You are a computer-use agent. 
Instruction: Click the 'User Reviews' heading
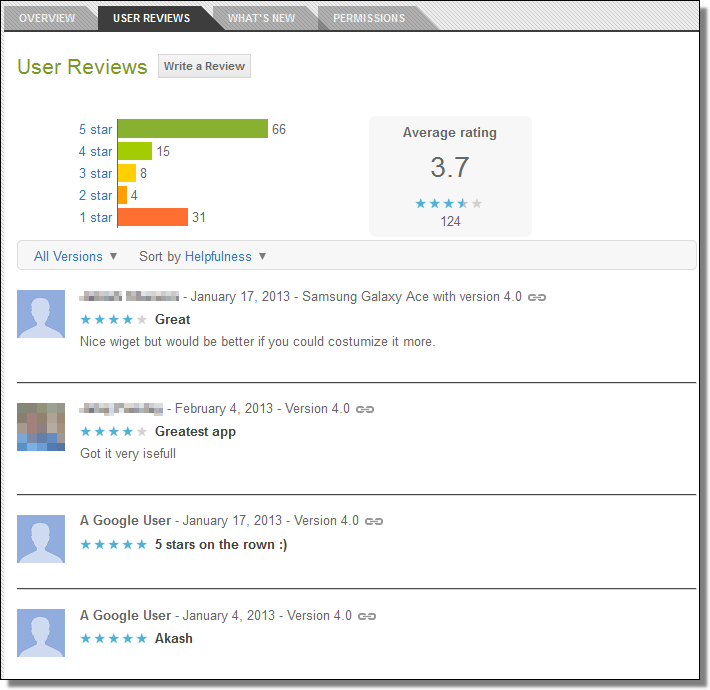click(82, 67)
